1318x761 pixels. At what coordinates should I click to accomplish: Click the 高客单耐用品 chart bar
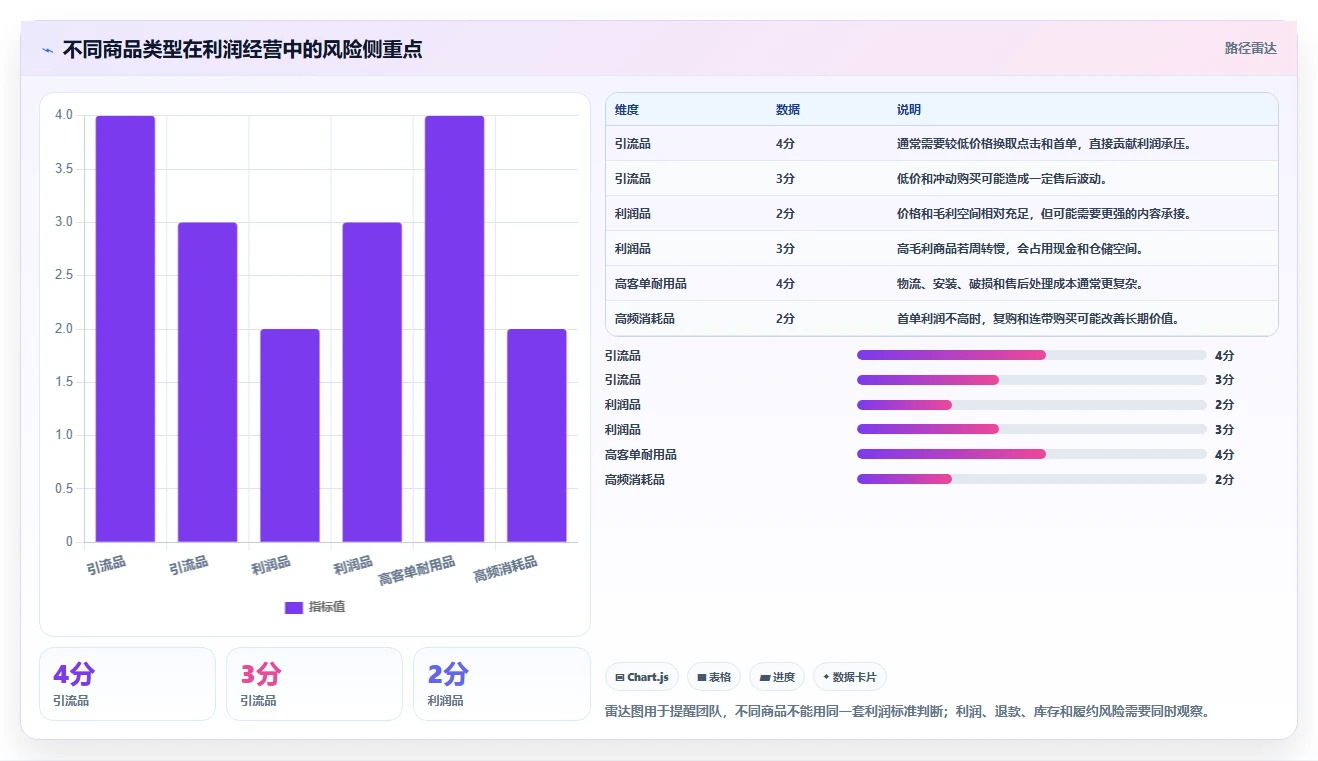[x=454, y=329]
